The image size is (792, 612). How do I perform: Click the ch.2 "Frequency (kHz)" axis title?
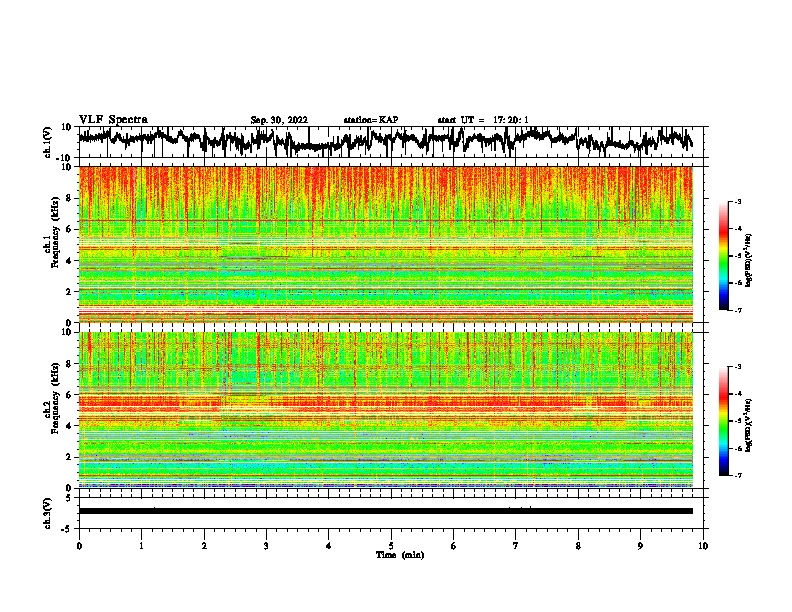[x=56, y=398]
